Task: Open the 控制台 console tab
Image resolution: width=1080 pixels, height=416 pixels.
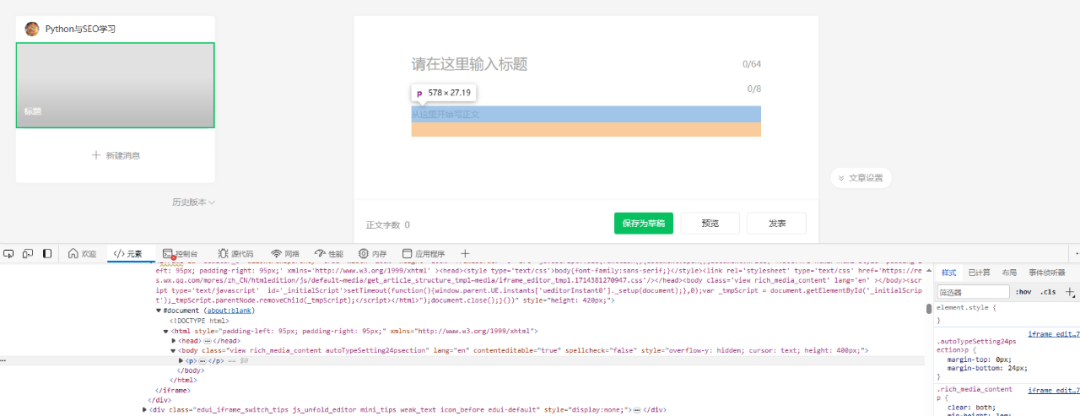Action: point(180,253)
